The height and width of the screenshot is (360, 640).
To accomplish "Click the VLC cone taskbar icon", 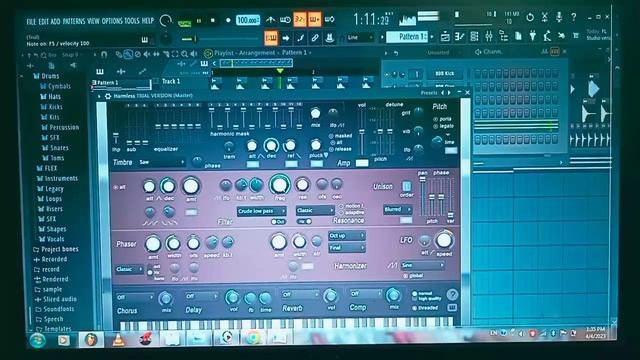I will [x=118, y=340].
